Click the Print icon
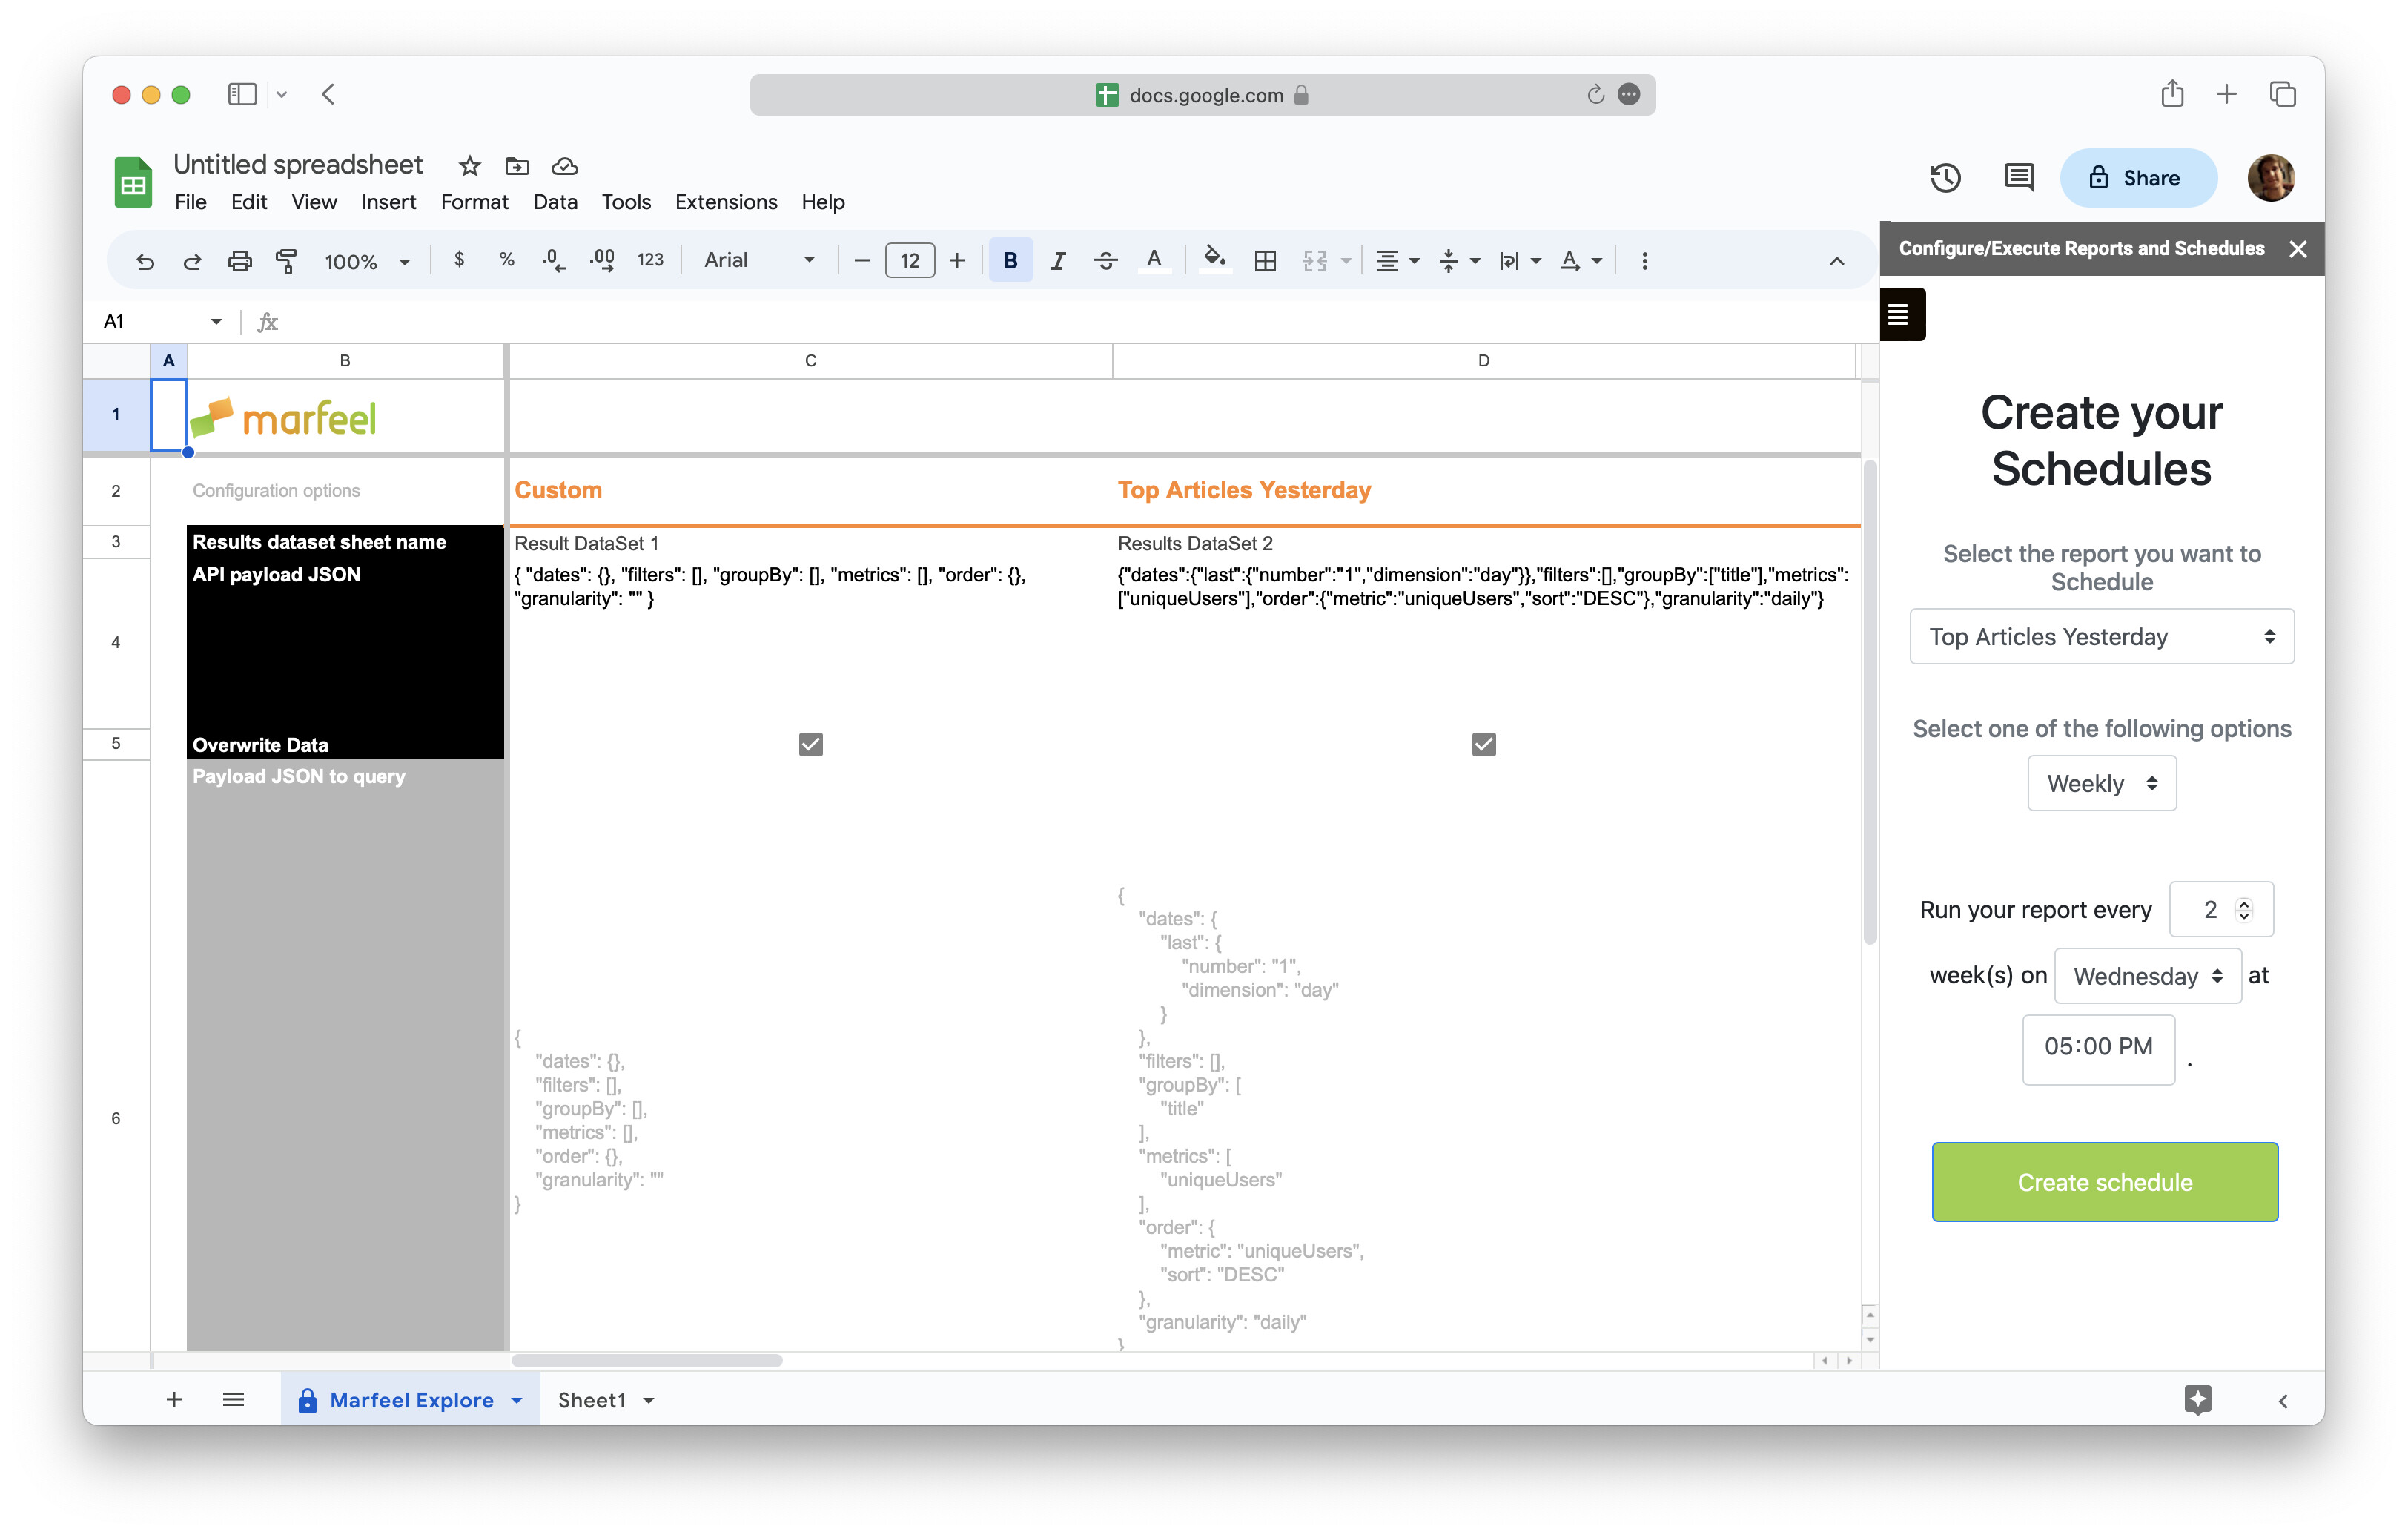The width and height of the screenshot is (2408, 1535). pyautogui.click(x=240, y=260)
